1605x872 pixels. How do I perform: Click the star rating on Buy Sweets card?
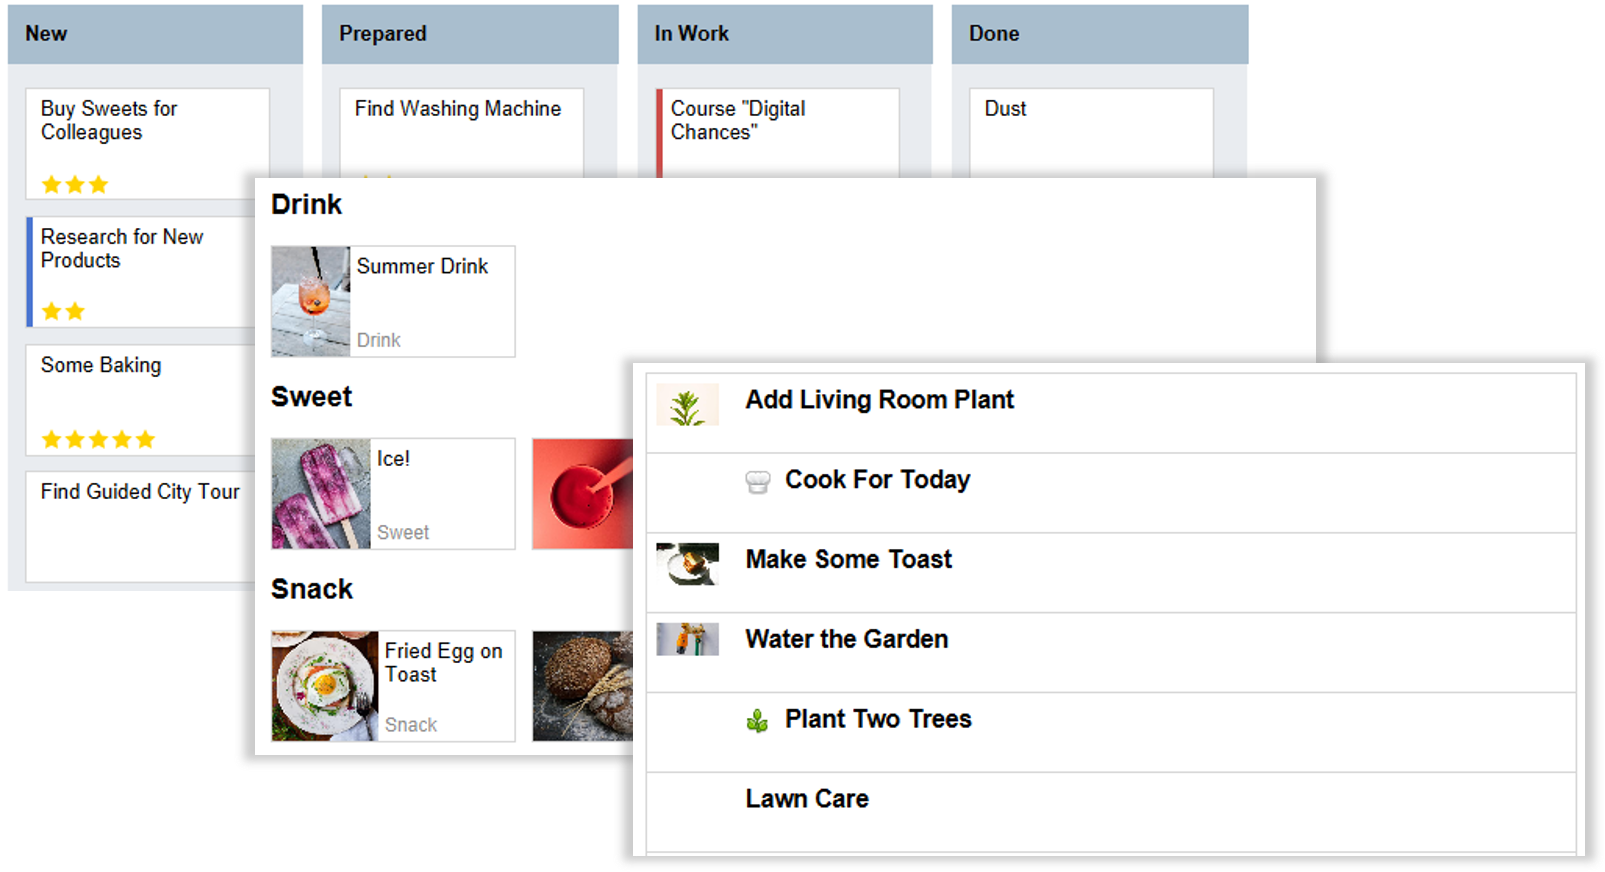coord(74,184)
